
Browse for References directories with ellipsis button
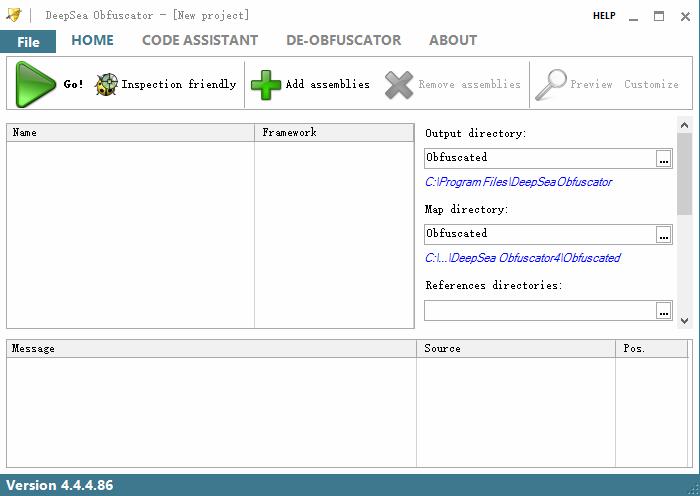(x=664, y=310)
